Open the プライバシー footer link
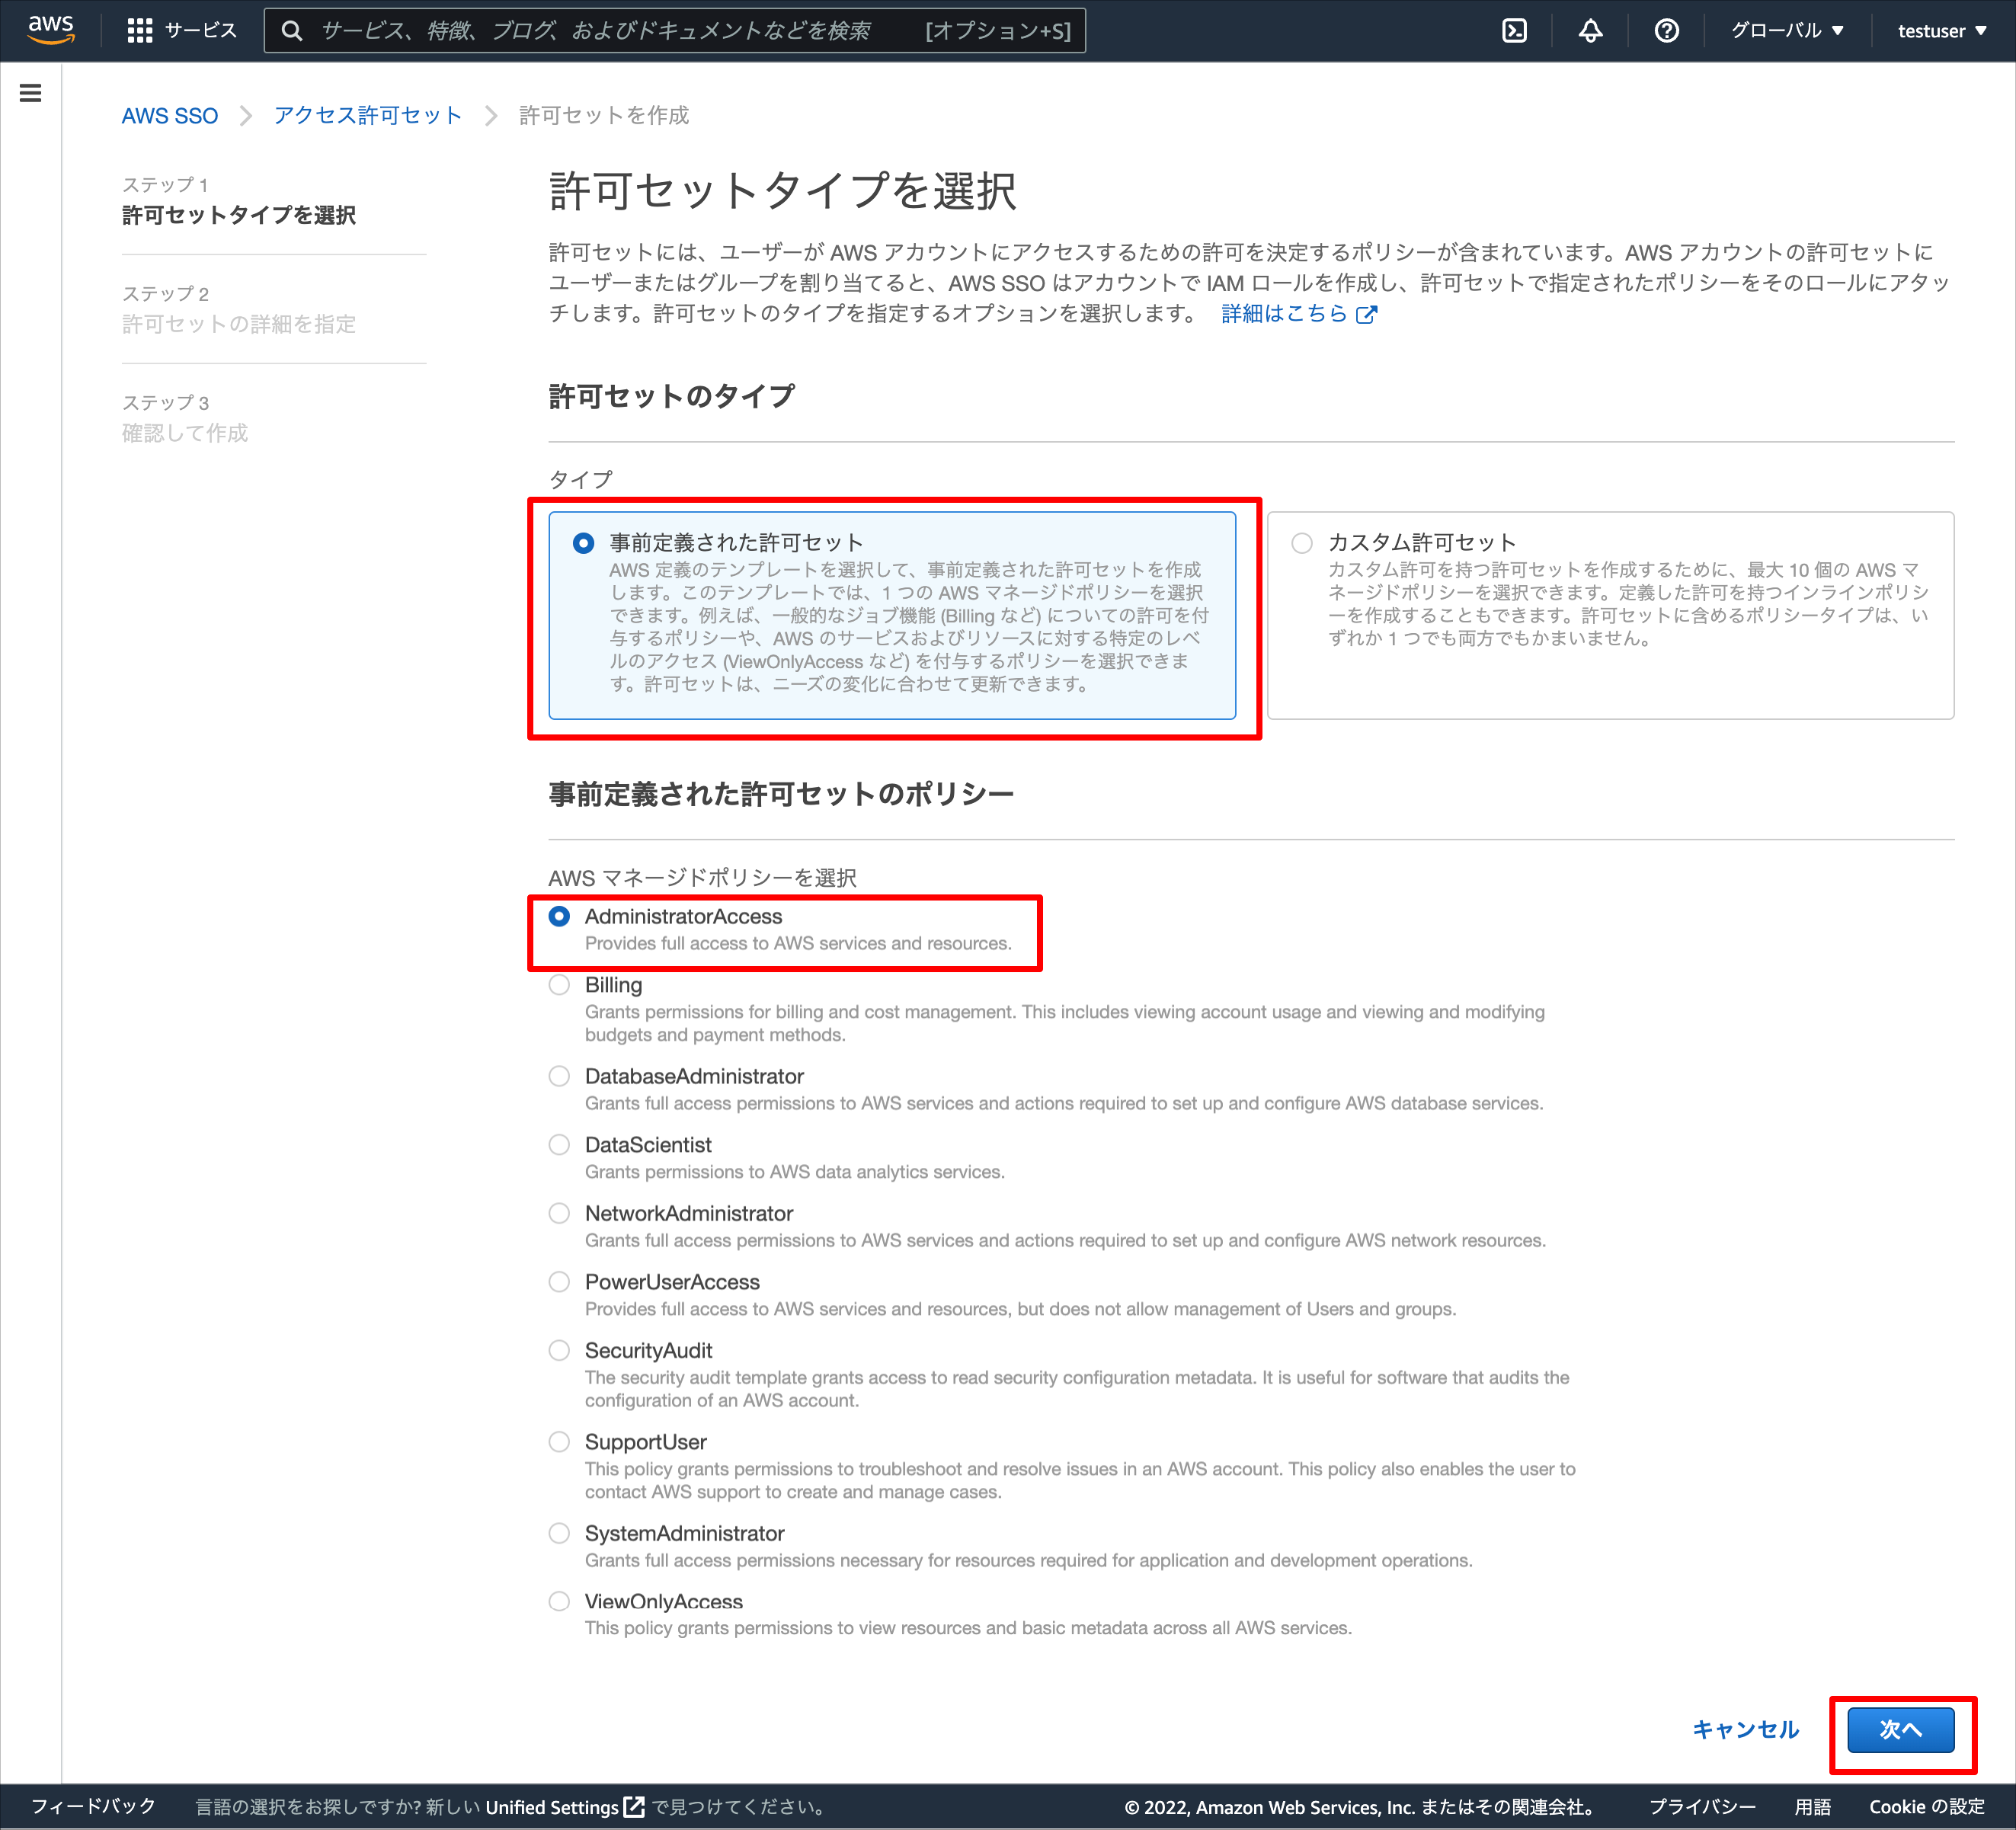 point(1702,1807)
